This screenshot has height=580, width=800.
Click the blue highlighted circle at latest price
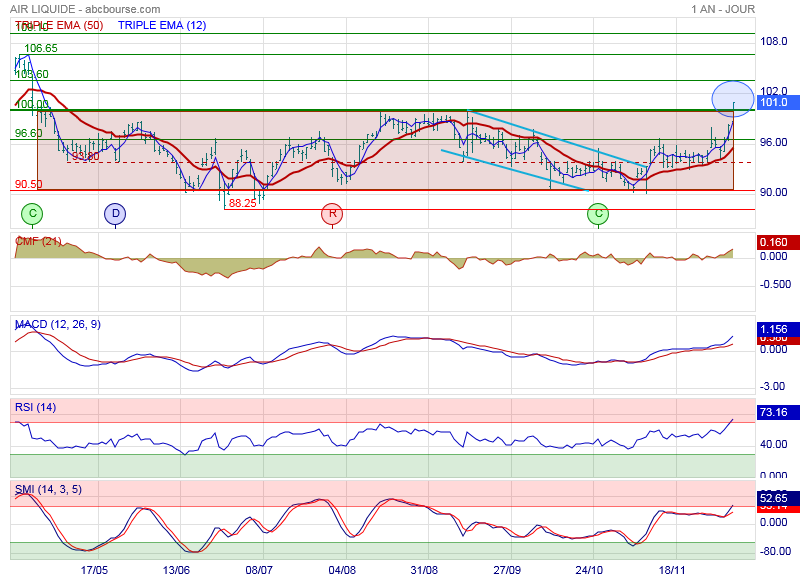(x=733, y=98)
